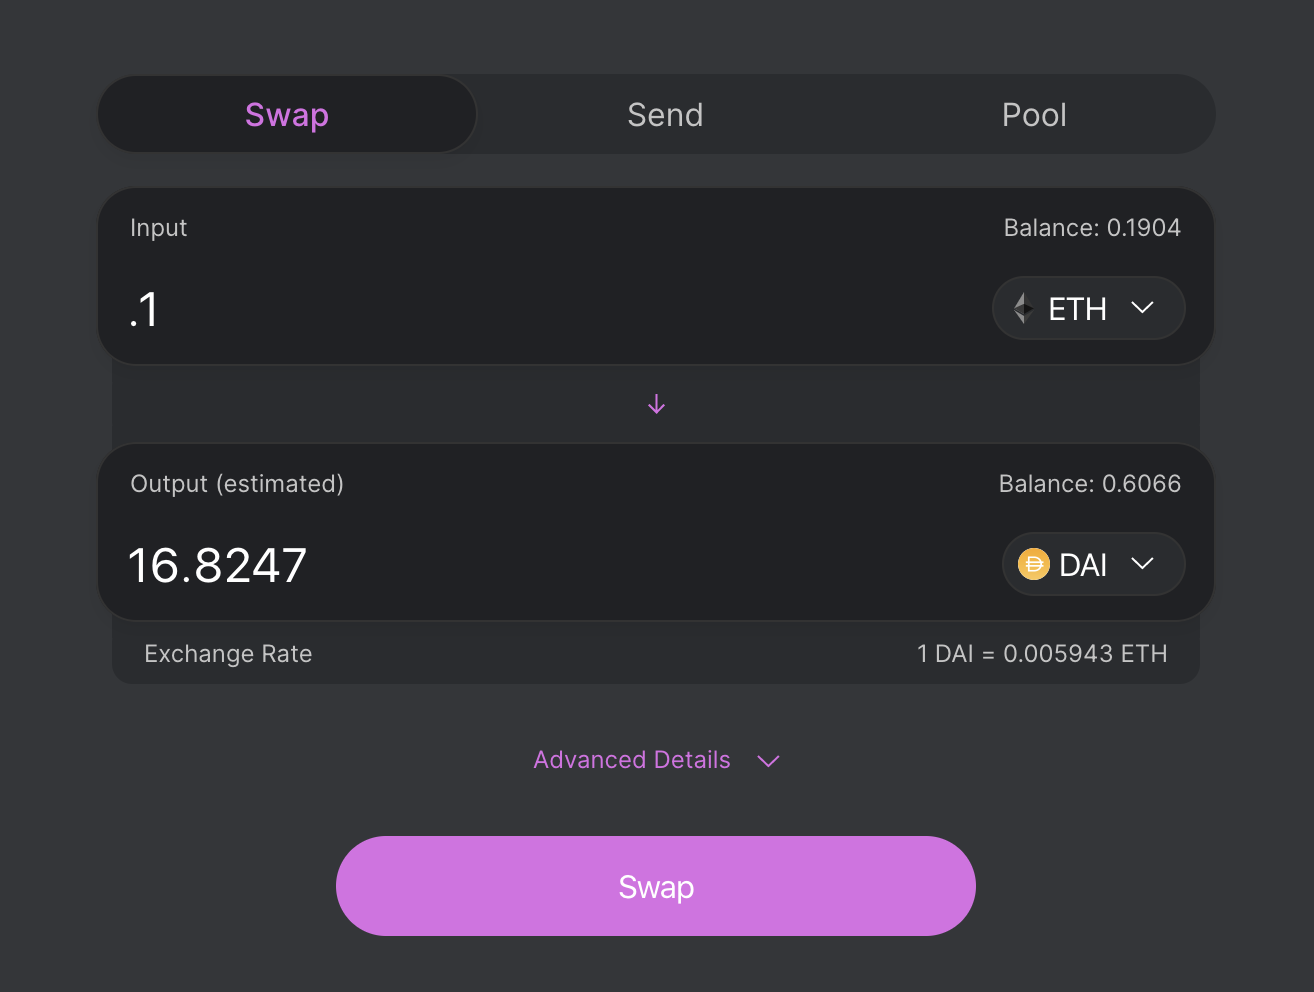Open the DAI token selector dropdown

1093,564
